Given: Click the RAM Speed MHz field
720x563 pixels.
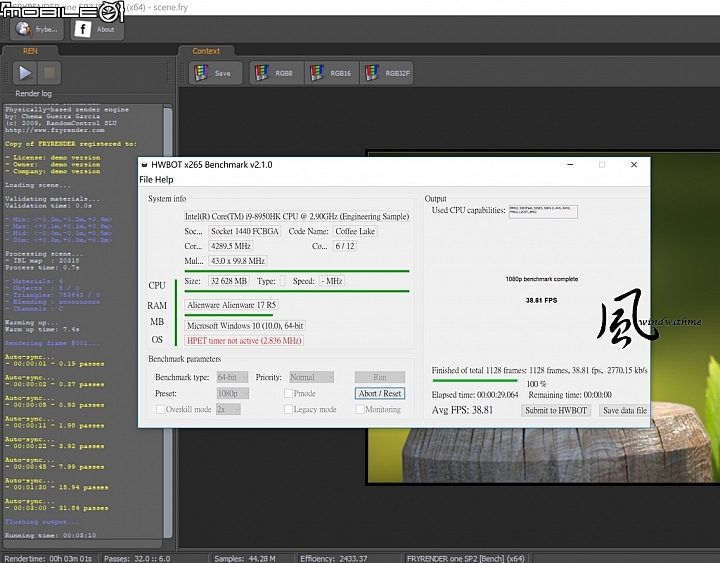Looking at the screenshot, I should [x=332, y=281].
